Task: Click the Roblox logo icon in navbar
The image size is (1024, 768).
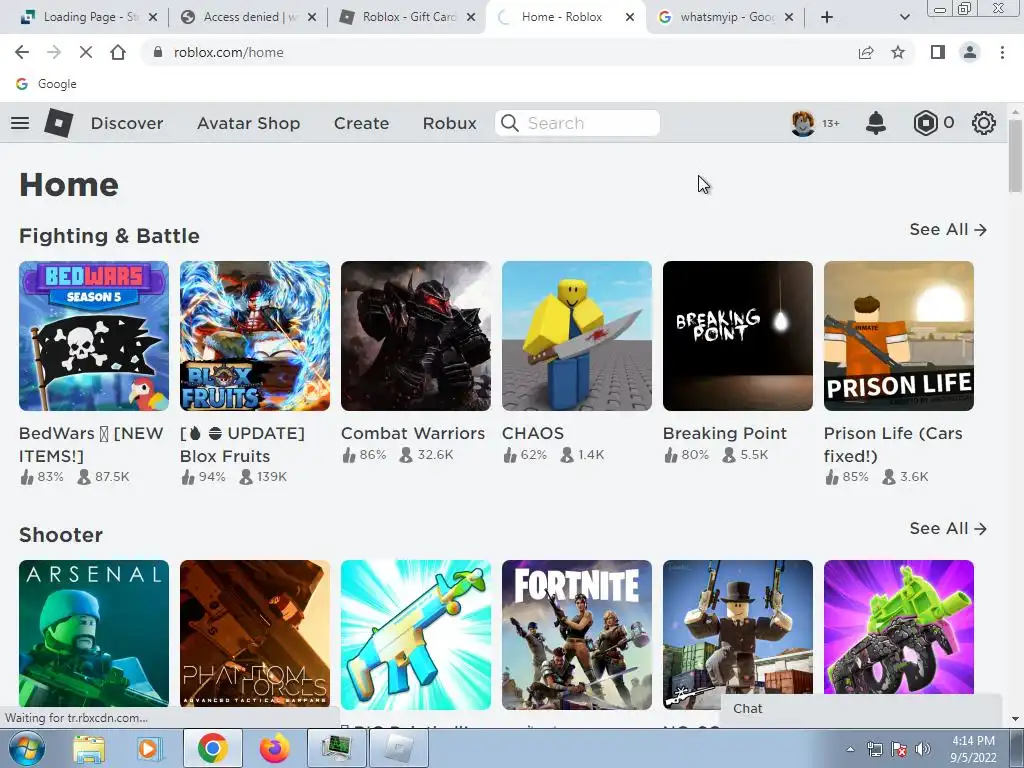Action: coord(58,123)
